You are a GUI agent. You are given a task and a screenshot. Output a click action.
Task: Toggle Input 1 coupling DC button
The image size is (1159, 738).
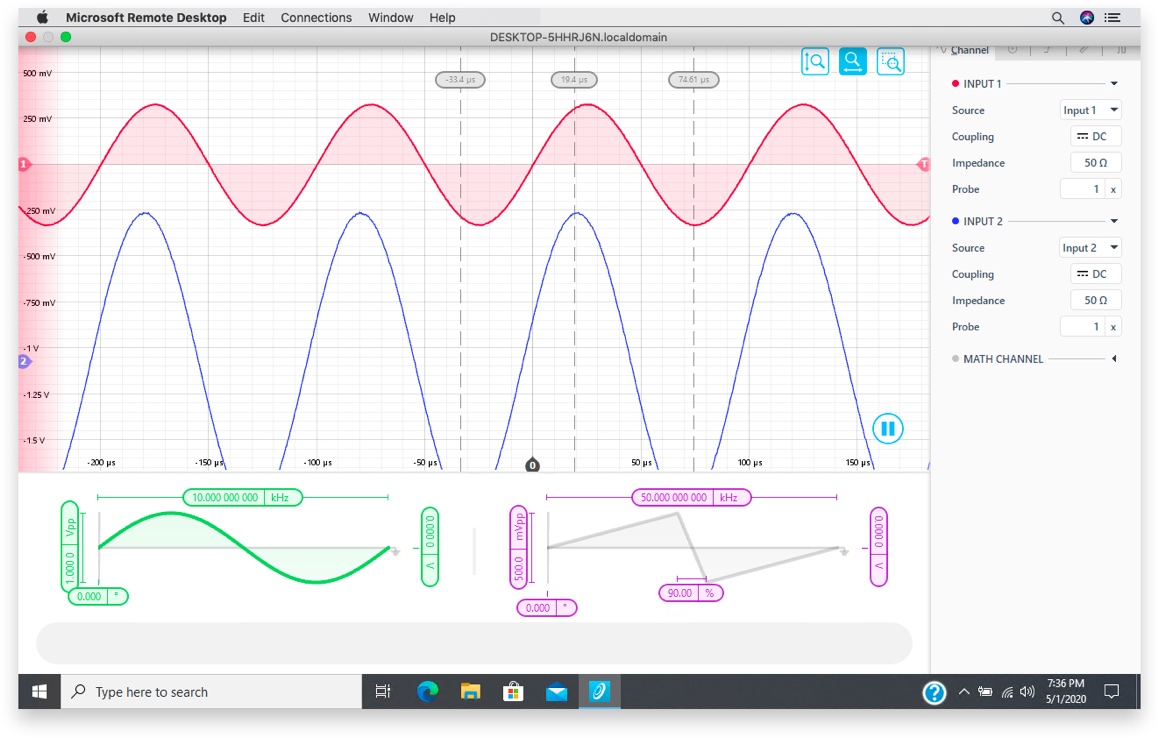[x=1091, y=137]
